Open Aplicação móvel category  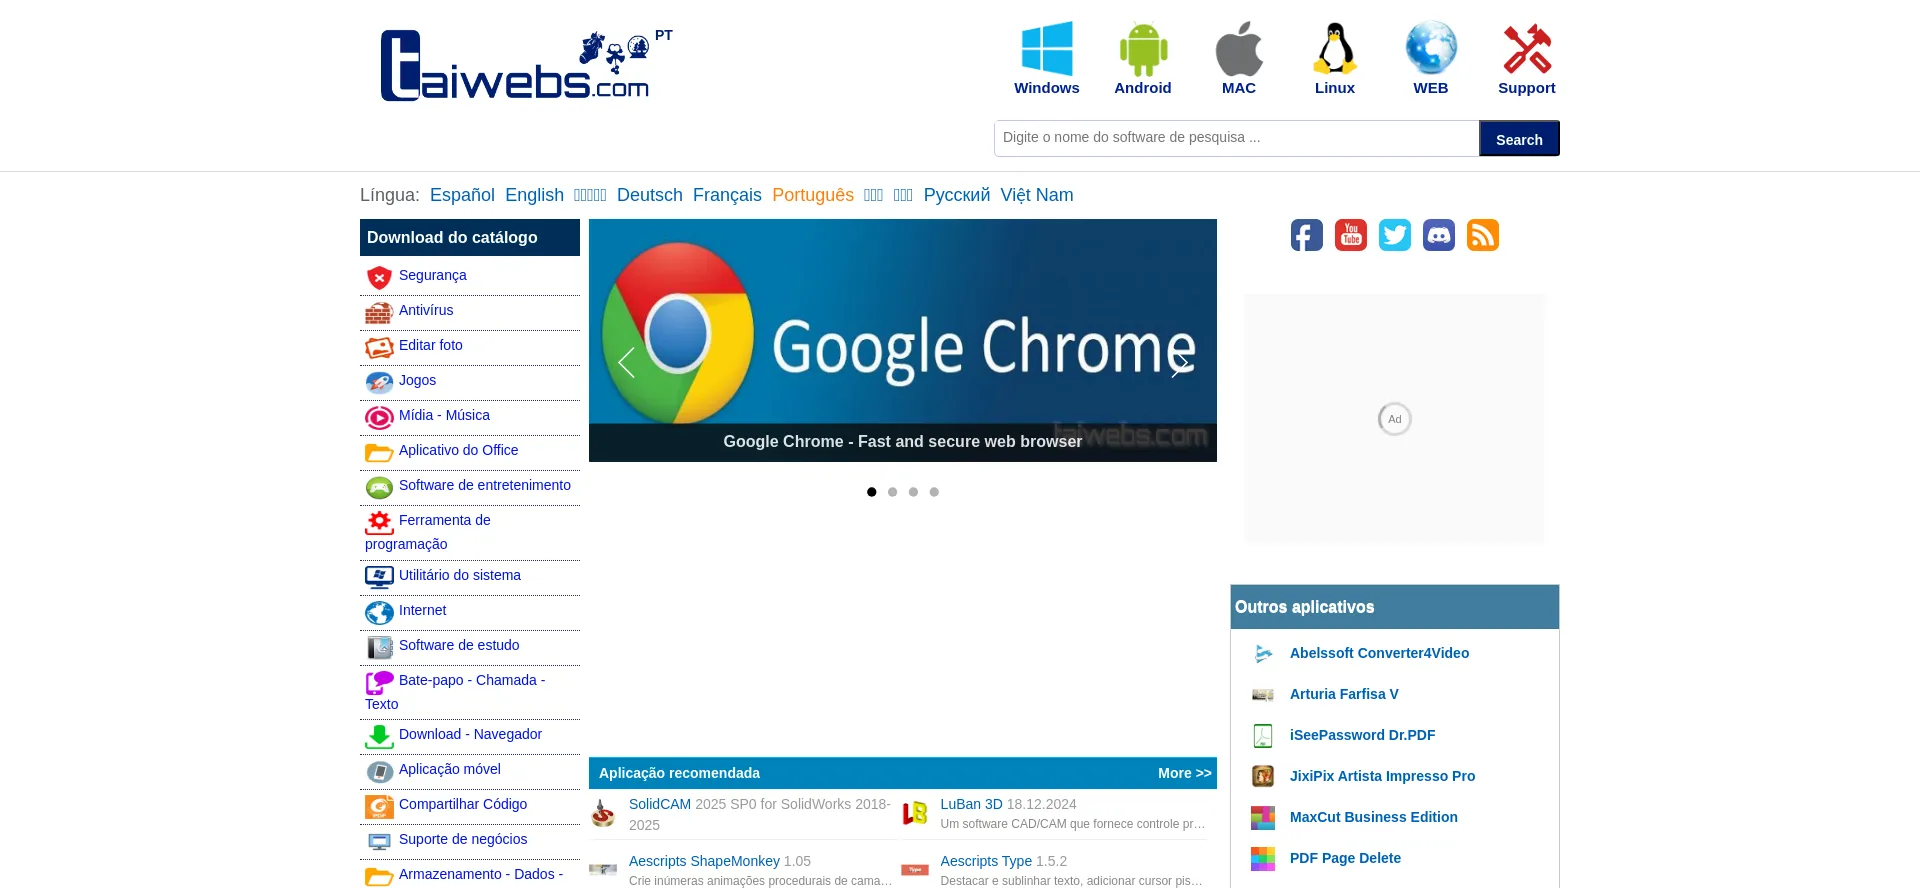click(450, 769)
